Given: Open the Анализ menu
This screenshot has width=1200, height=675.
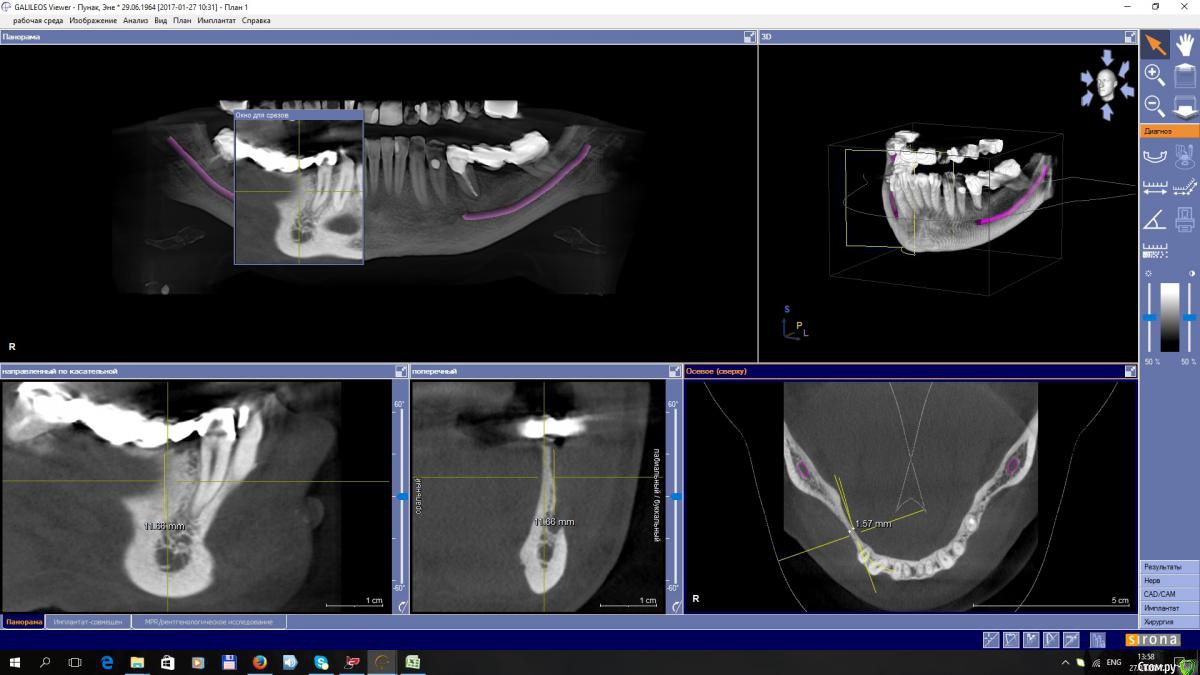Looking at the screenshot, I should click(135, 20).
